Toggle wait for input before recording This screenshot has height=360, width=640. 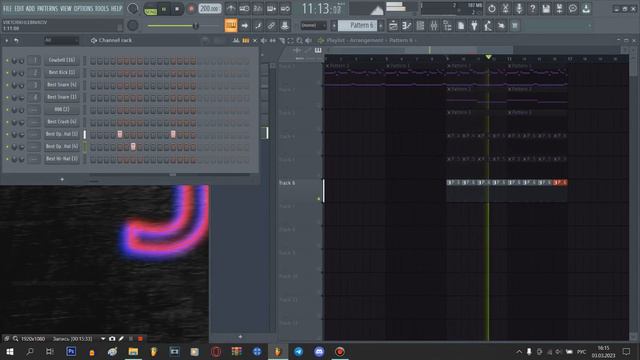pyautogui.click(x=244, y=8)
